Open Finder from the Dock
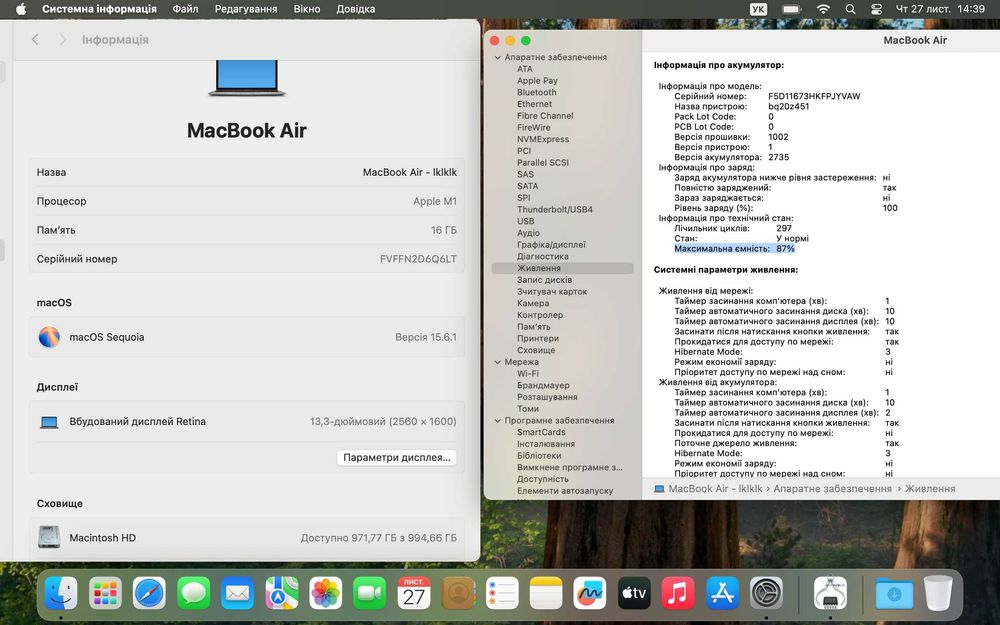This screenshot has height=625, width=1000. [61, 593]
